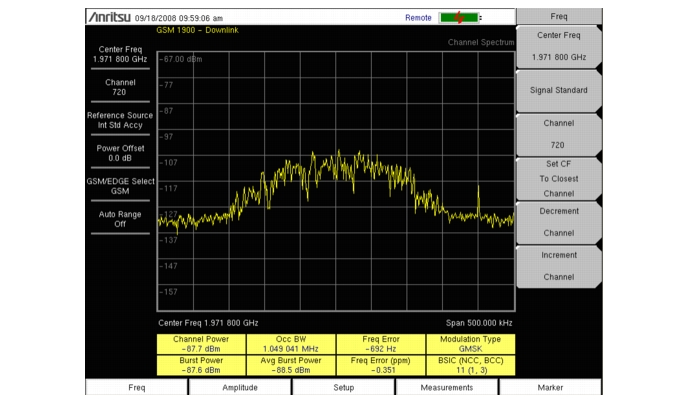Viewport: 689px width, 402px height.
Task: Click the Span 500.000 kHz label
Action: click(479, 323)
